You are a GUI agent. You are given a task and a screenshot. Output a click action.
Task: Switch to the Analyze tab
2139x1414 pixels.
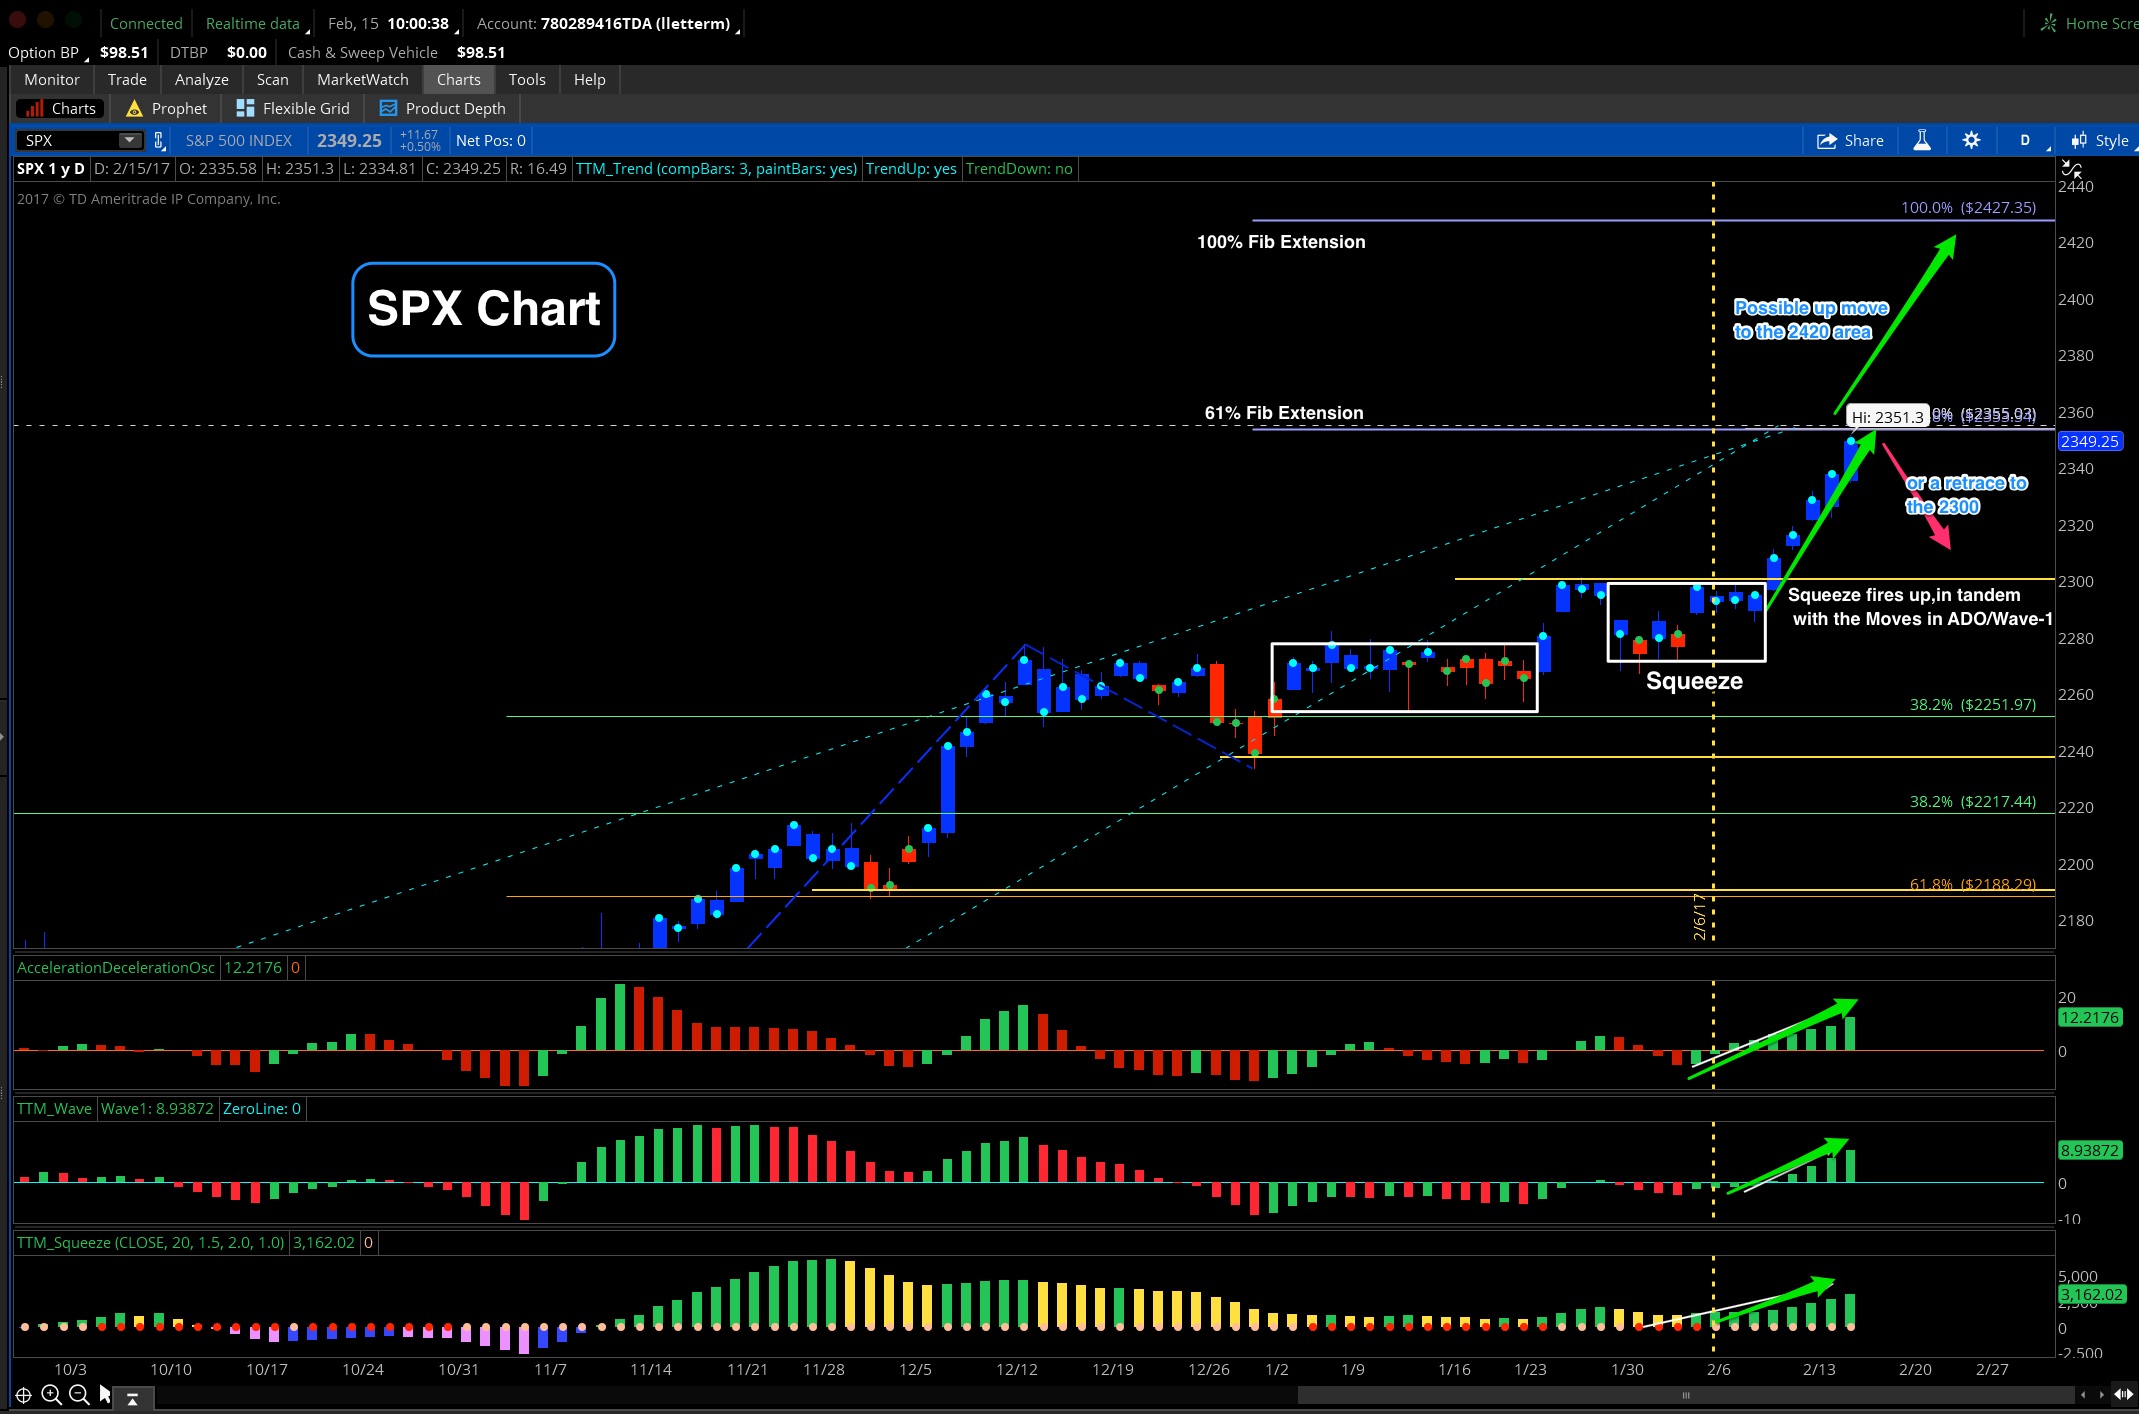click(201, 79)
